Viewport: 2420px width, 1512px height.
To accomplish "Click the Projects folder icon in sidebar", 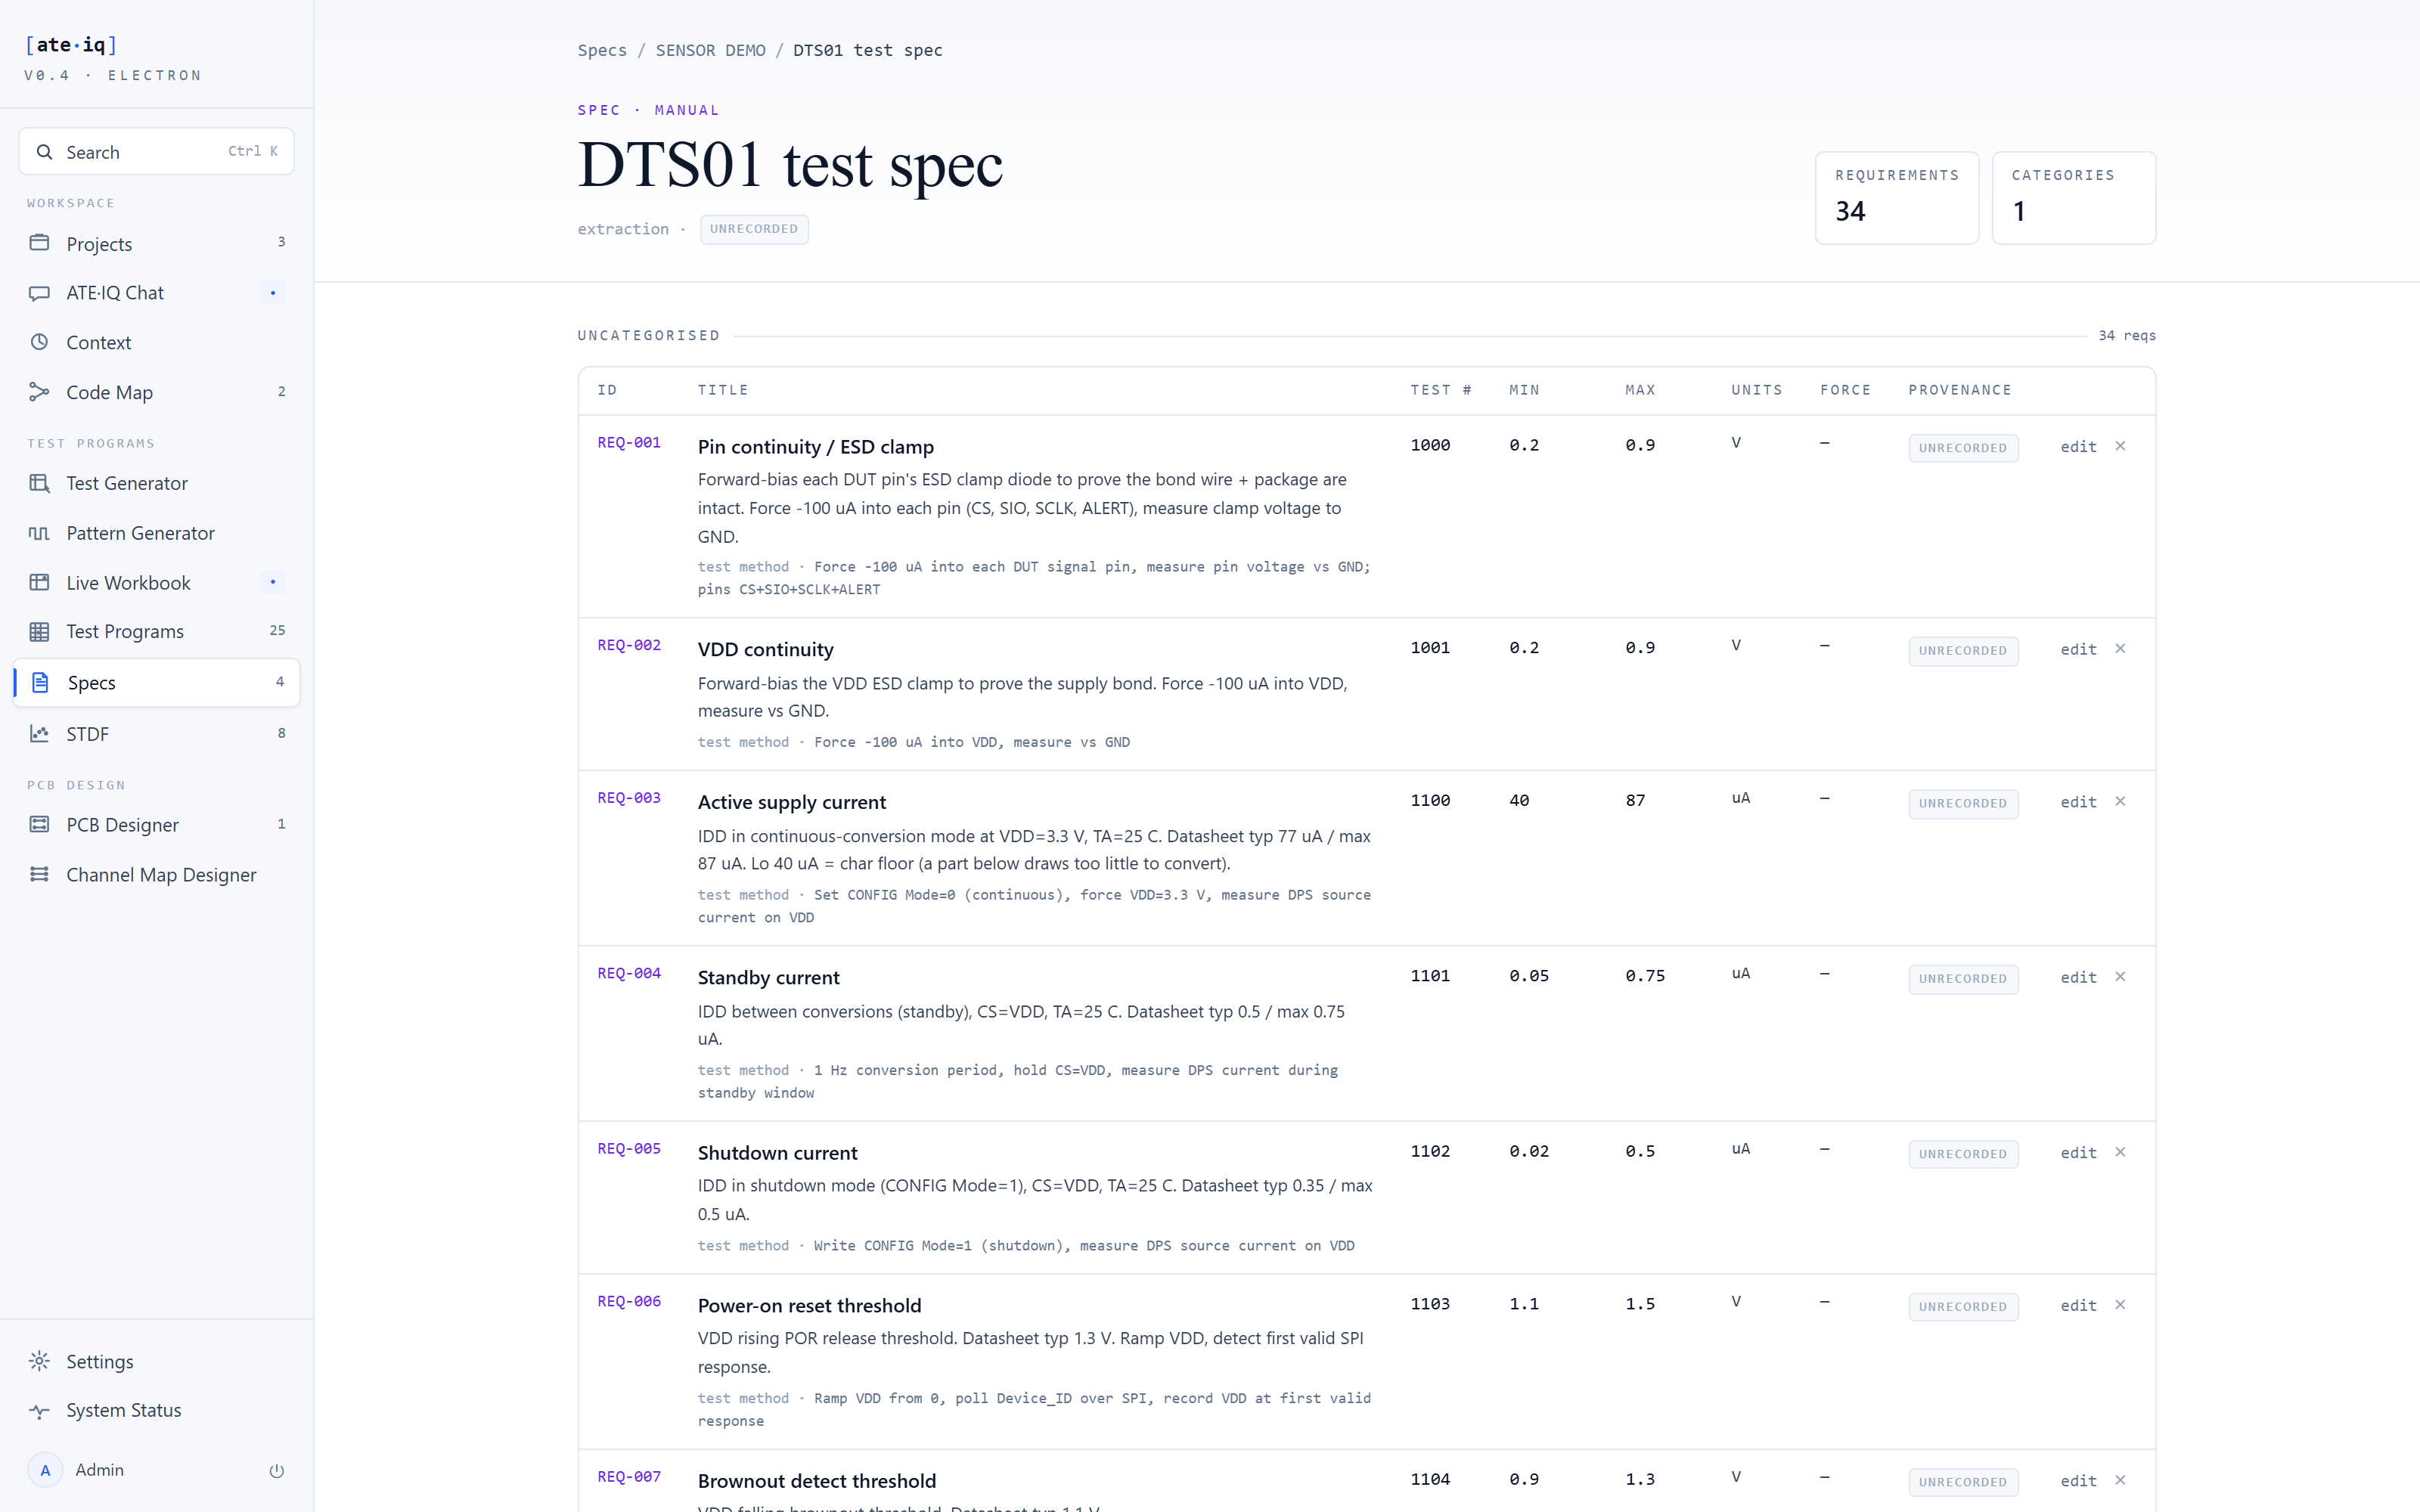I will [x=39, y=243].
